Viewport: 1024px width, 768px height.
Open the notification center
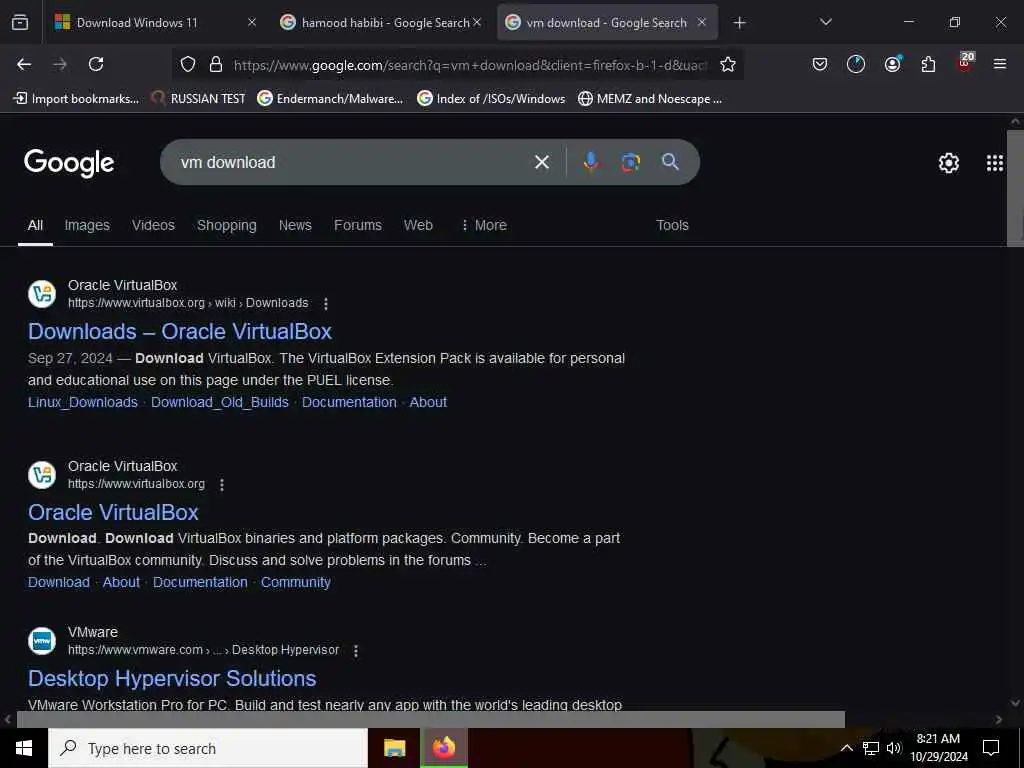[x=991, y=748]
